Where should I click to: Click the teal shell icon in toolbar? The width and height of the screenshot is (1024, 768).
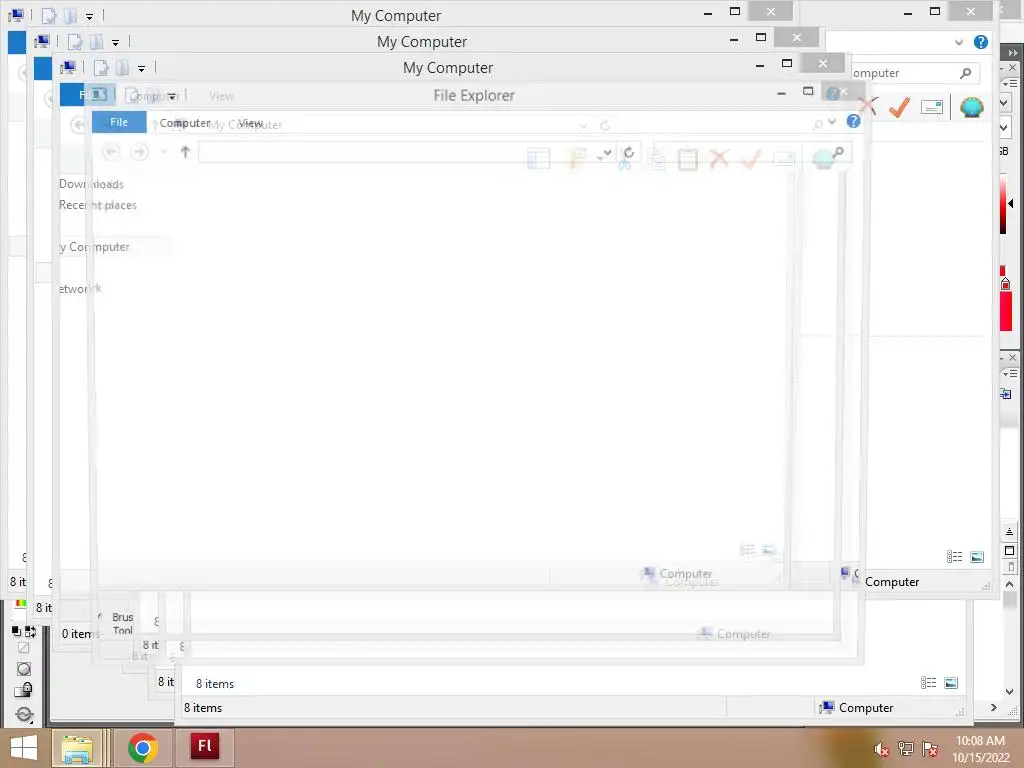pyautogui.click(x=971, y=106)
